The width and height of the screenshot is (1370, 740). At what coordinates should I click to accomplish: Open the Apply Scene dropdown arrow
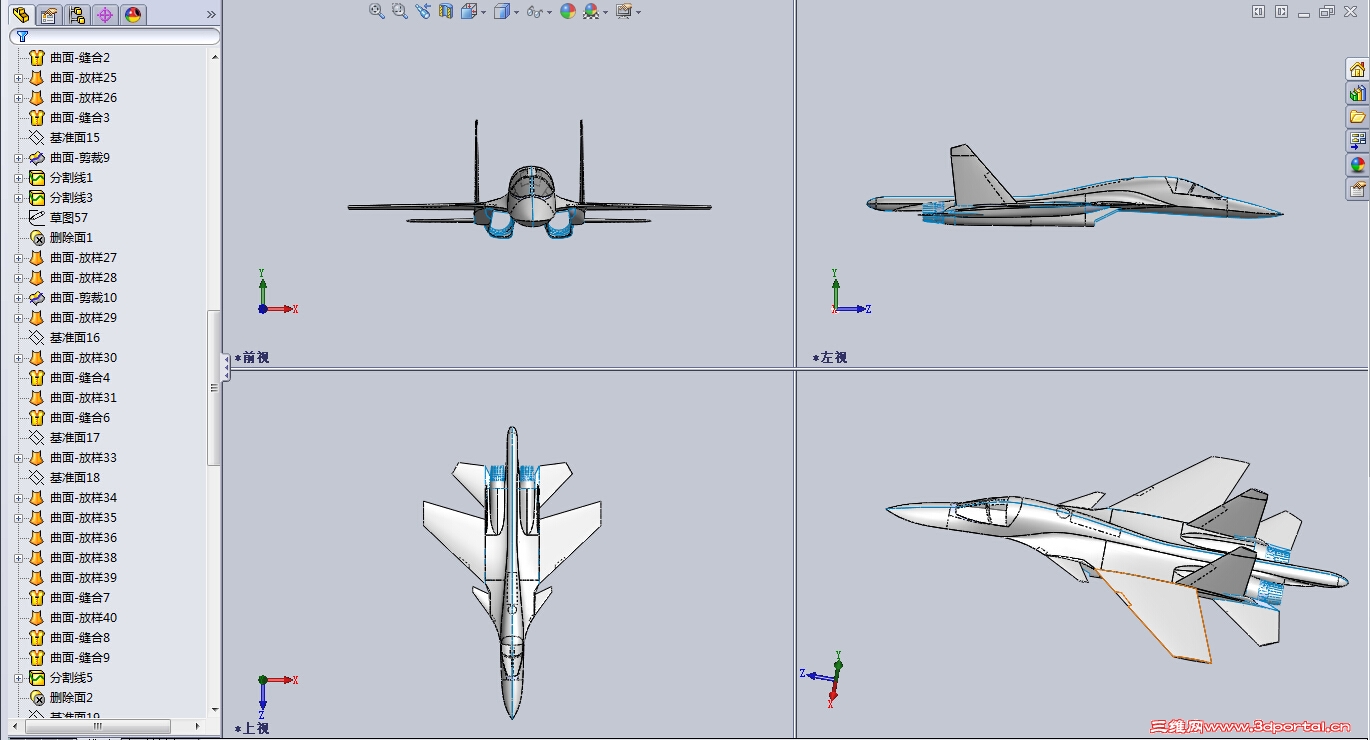point(606,12)
